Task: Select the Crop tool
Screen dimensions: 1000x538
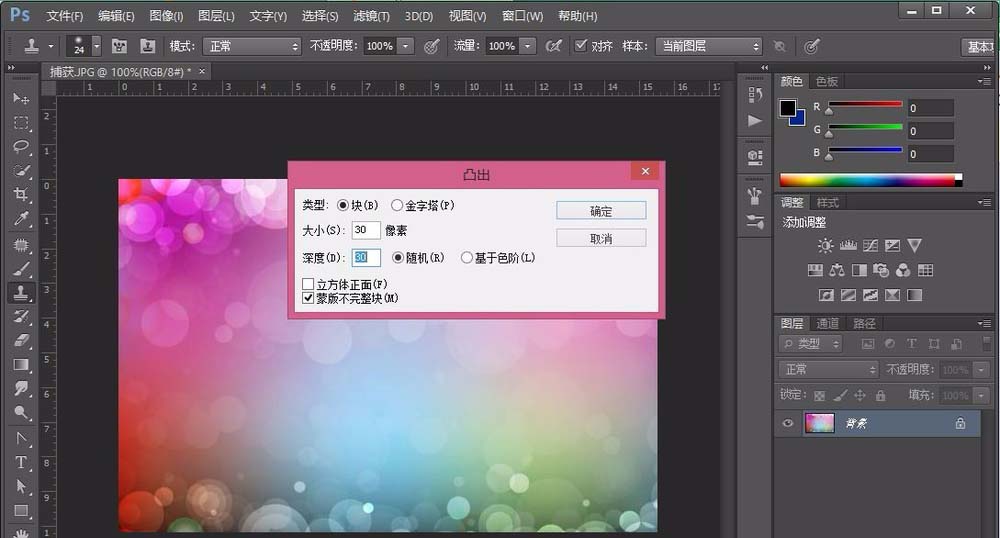Action: click(x=20, y=194)
